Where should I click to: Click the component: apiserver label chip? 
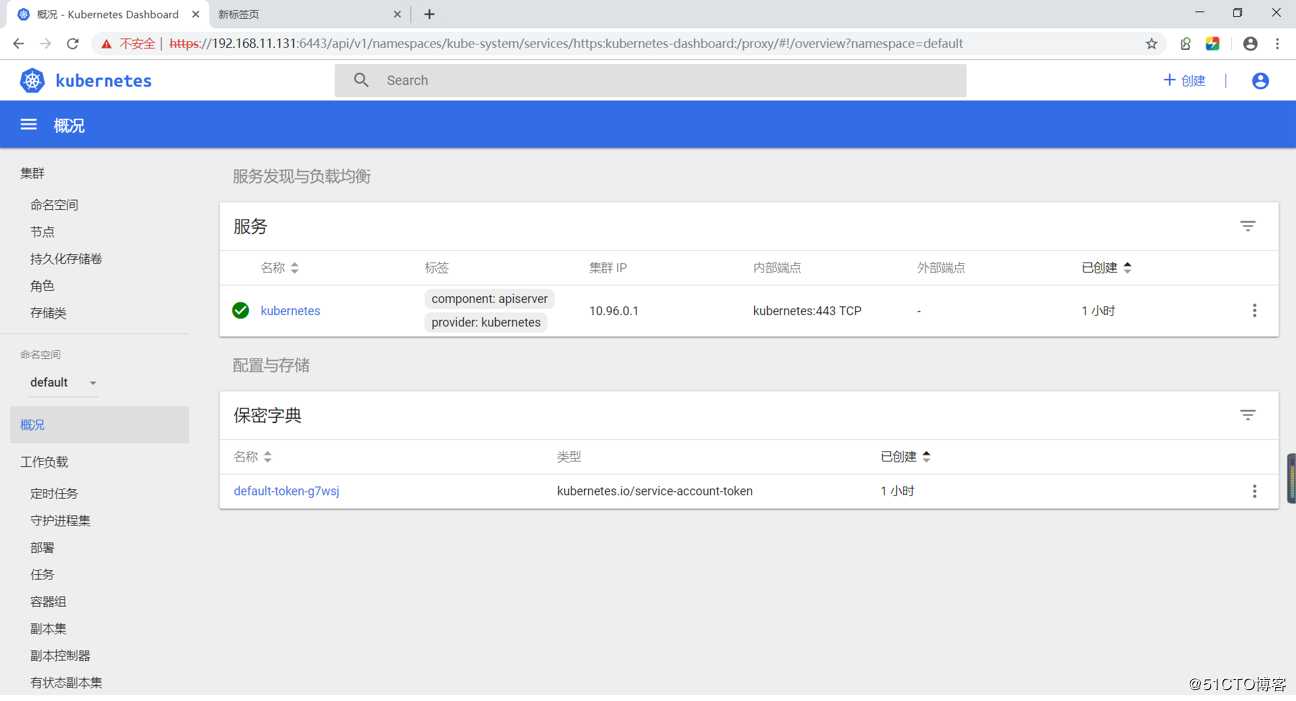pyautogui.click(x=489, y=299)
